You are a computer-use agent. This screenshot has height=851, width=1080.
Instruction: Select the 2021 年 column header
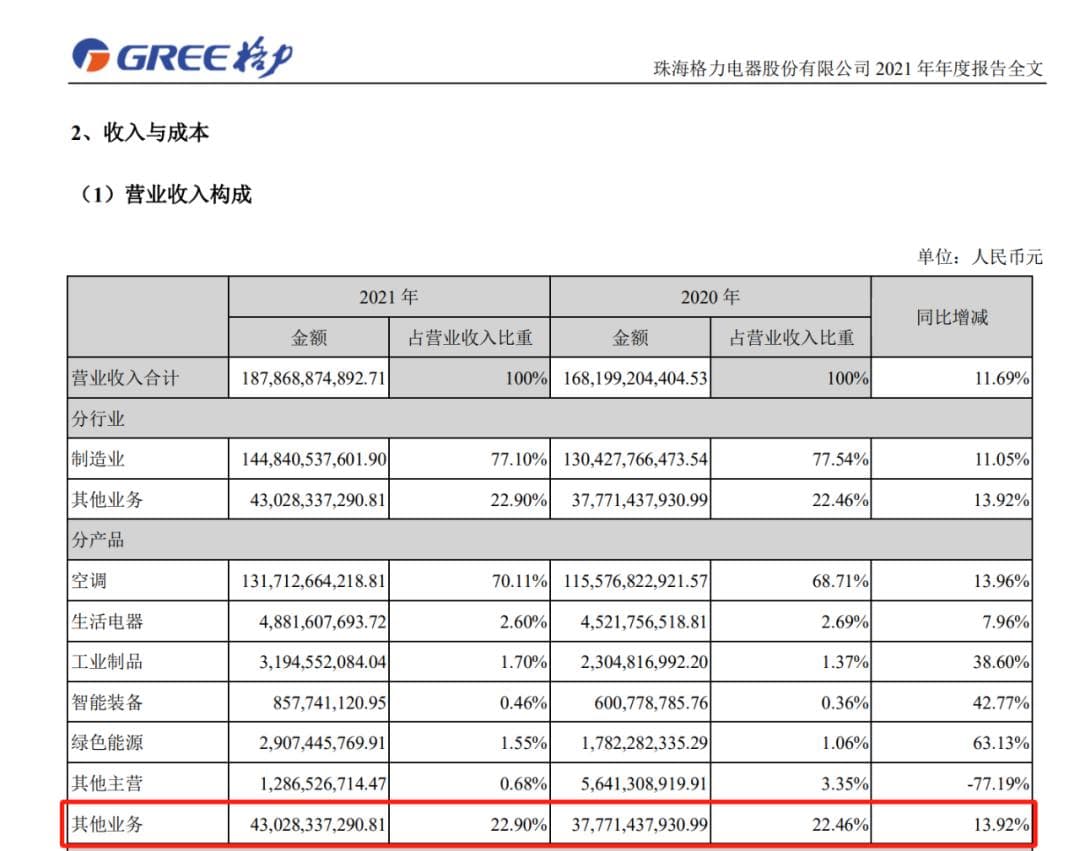[x=388, y=297]
